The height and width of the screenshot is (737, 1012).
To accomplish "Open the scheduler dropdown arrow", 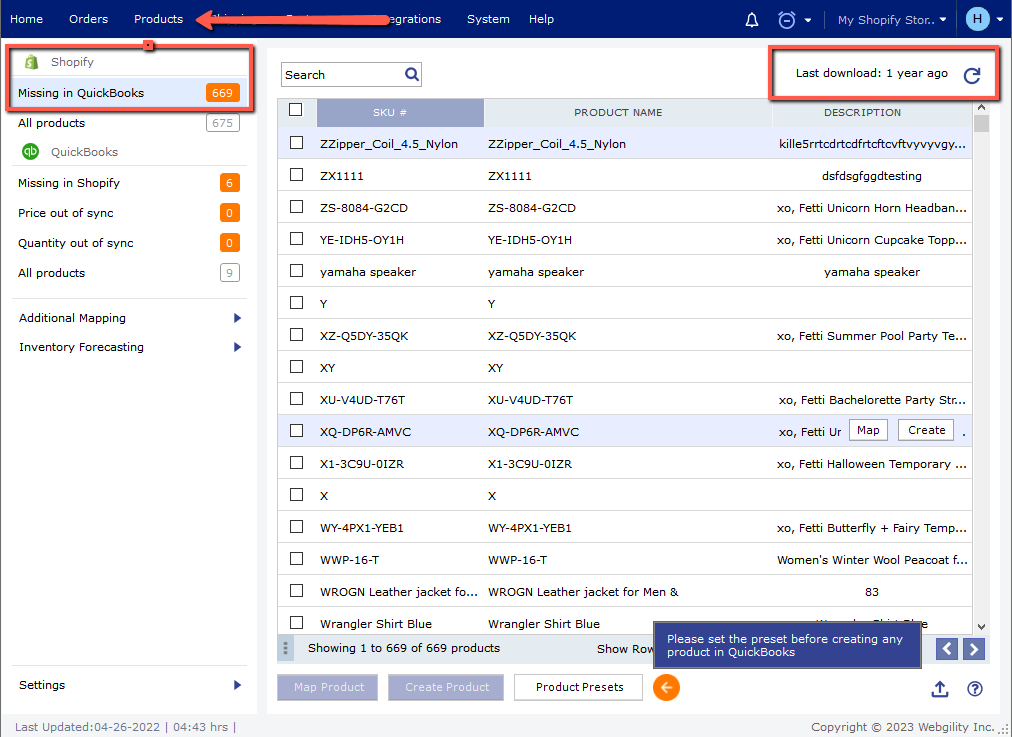I will point(808,20).
